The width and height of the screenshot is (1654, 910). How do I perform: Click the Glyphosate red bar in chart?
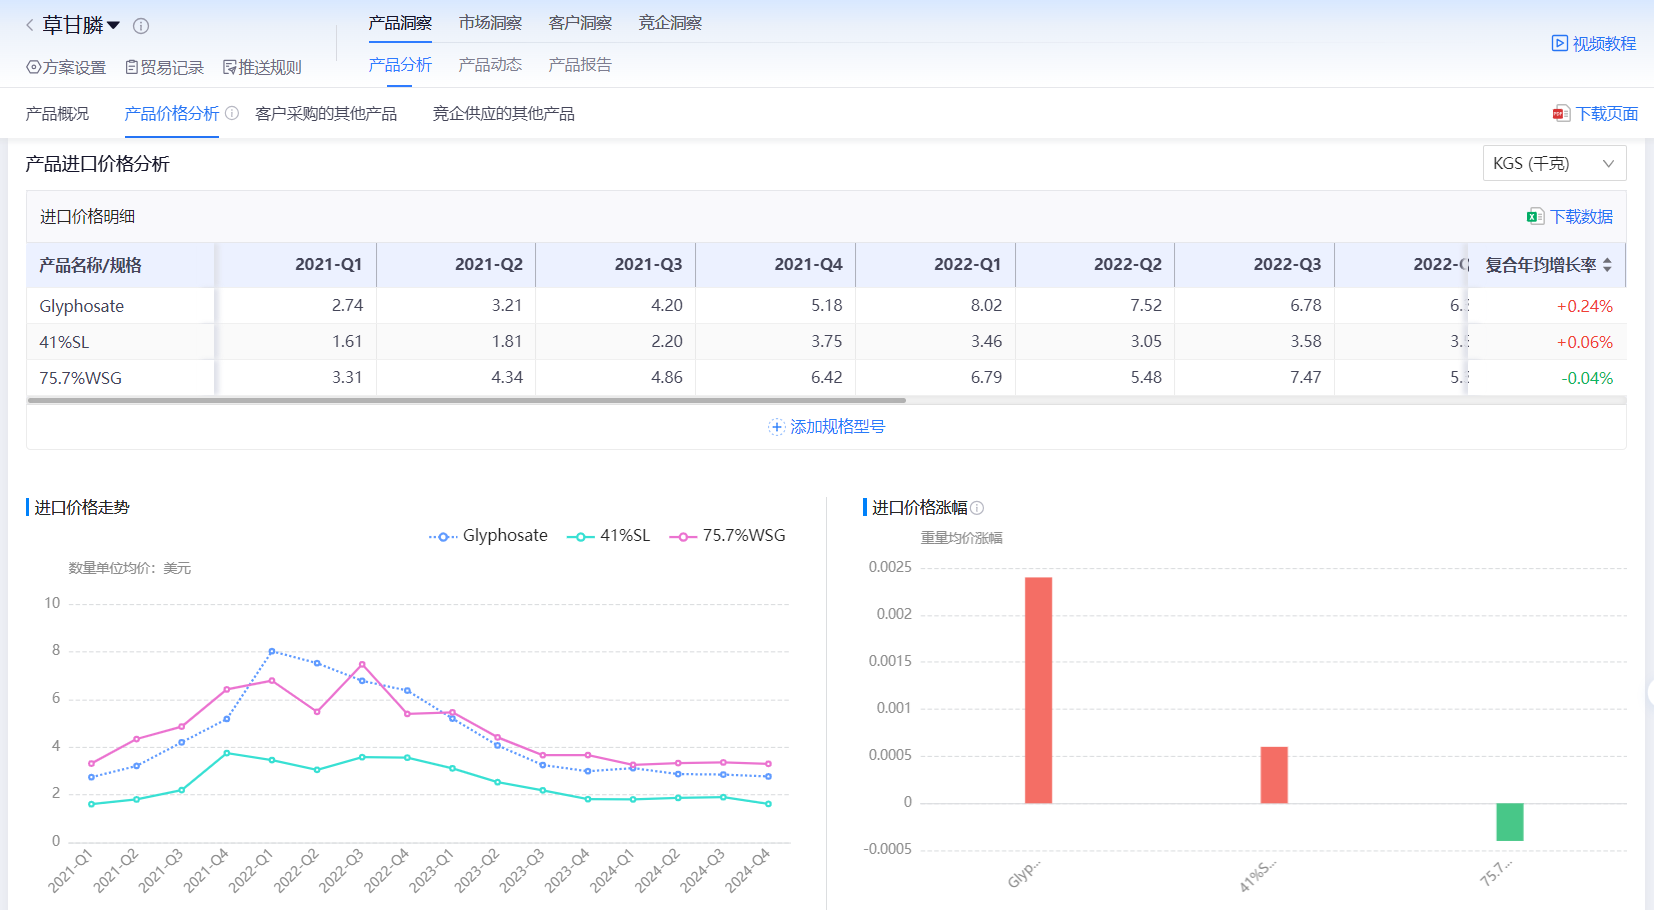[x=1038, y=690]
